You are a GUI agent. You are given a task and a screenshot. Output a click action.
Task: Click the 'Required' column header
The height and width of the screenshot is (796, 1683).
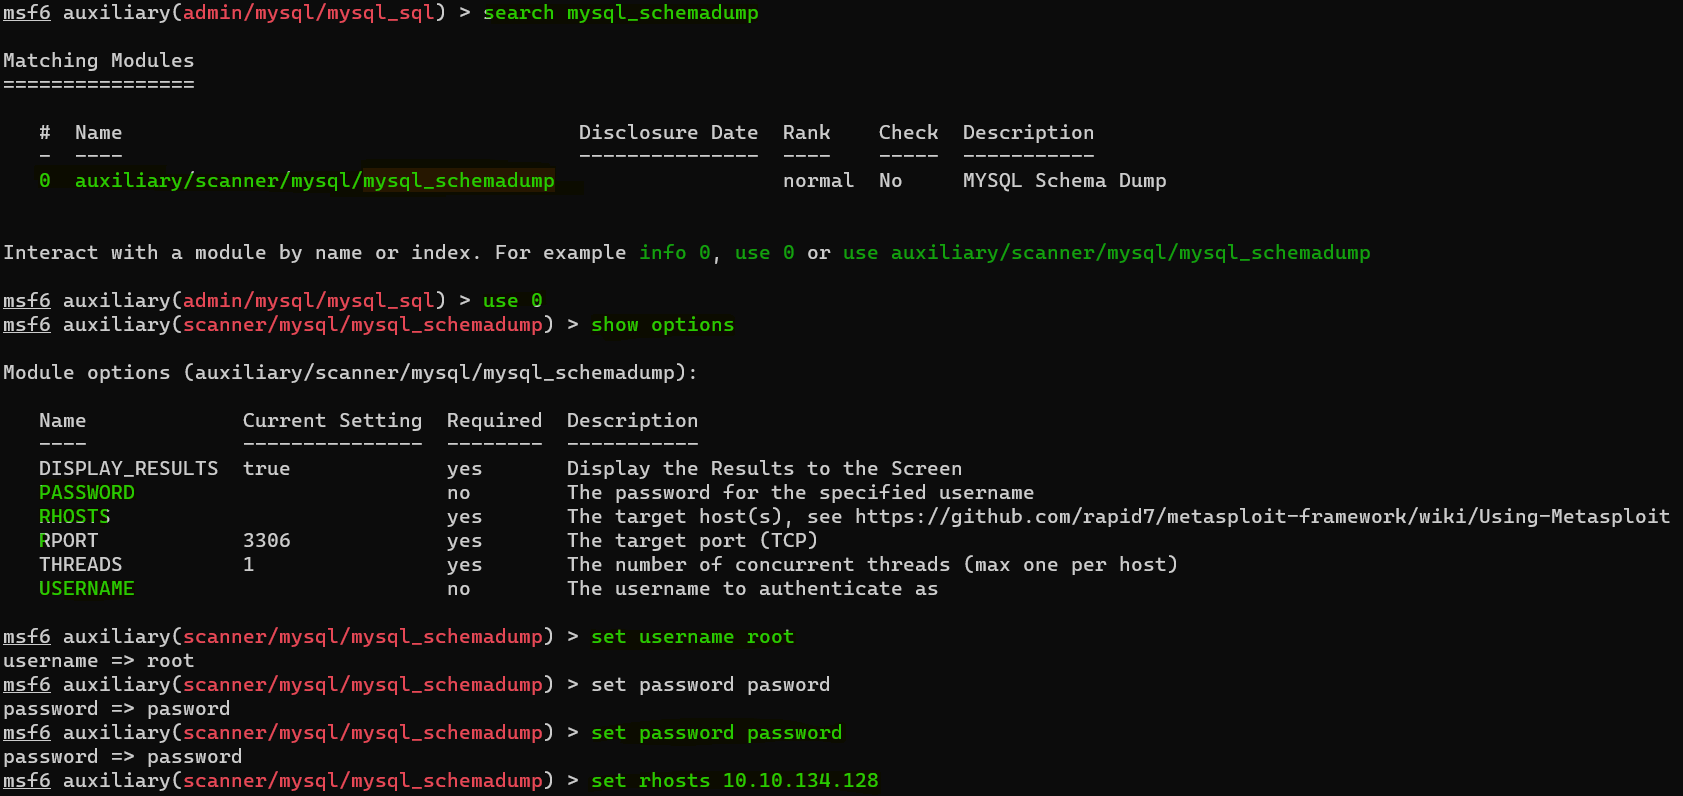pyautogui.click(x=494, y=421)
